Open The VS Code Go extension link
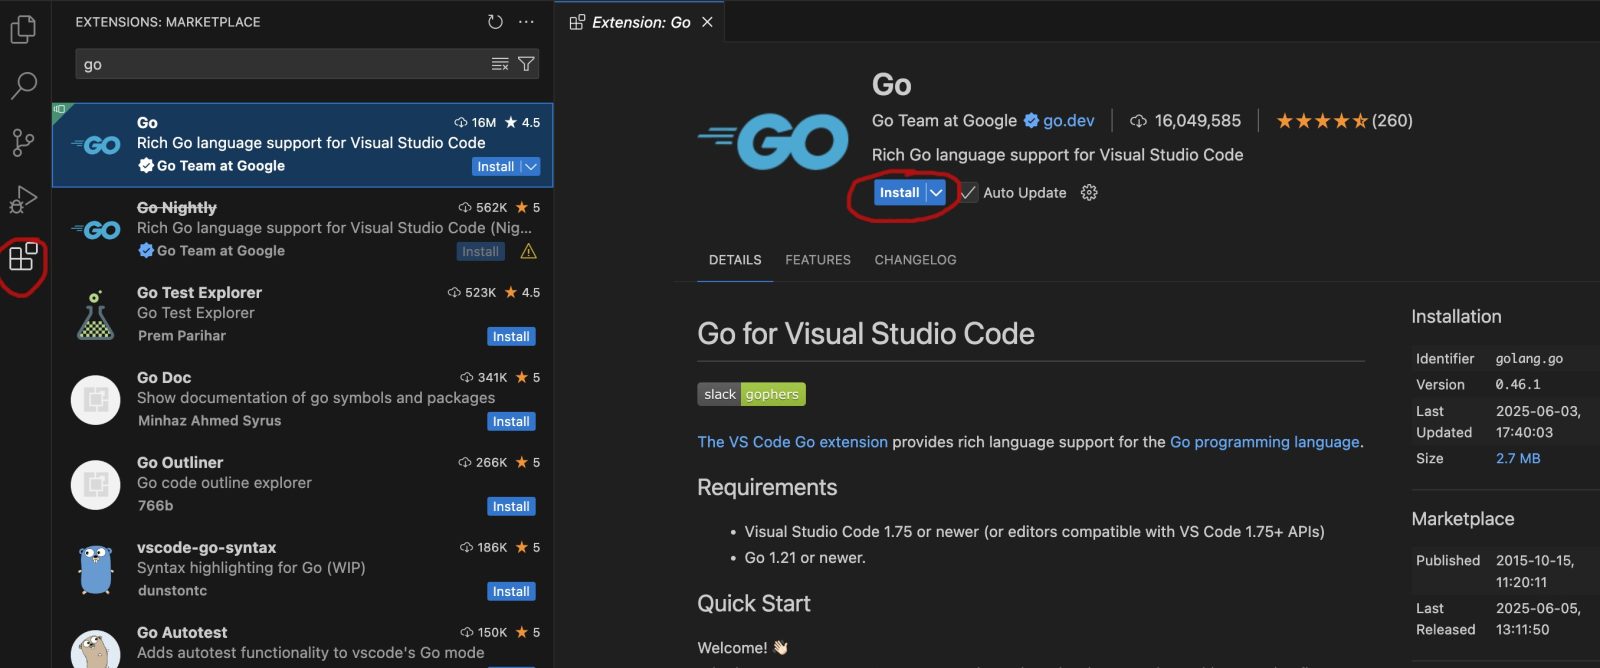1600x668 pixels. [x=792, y=442]
